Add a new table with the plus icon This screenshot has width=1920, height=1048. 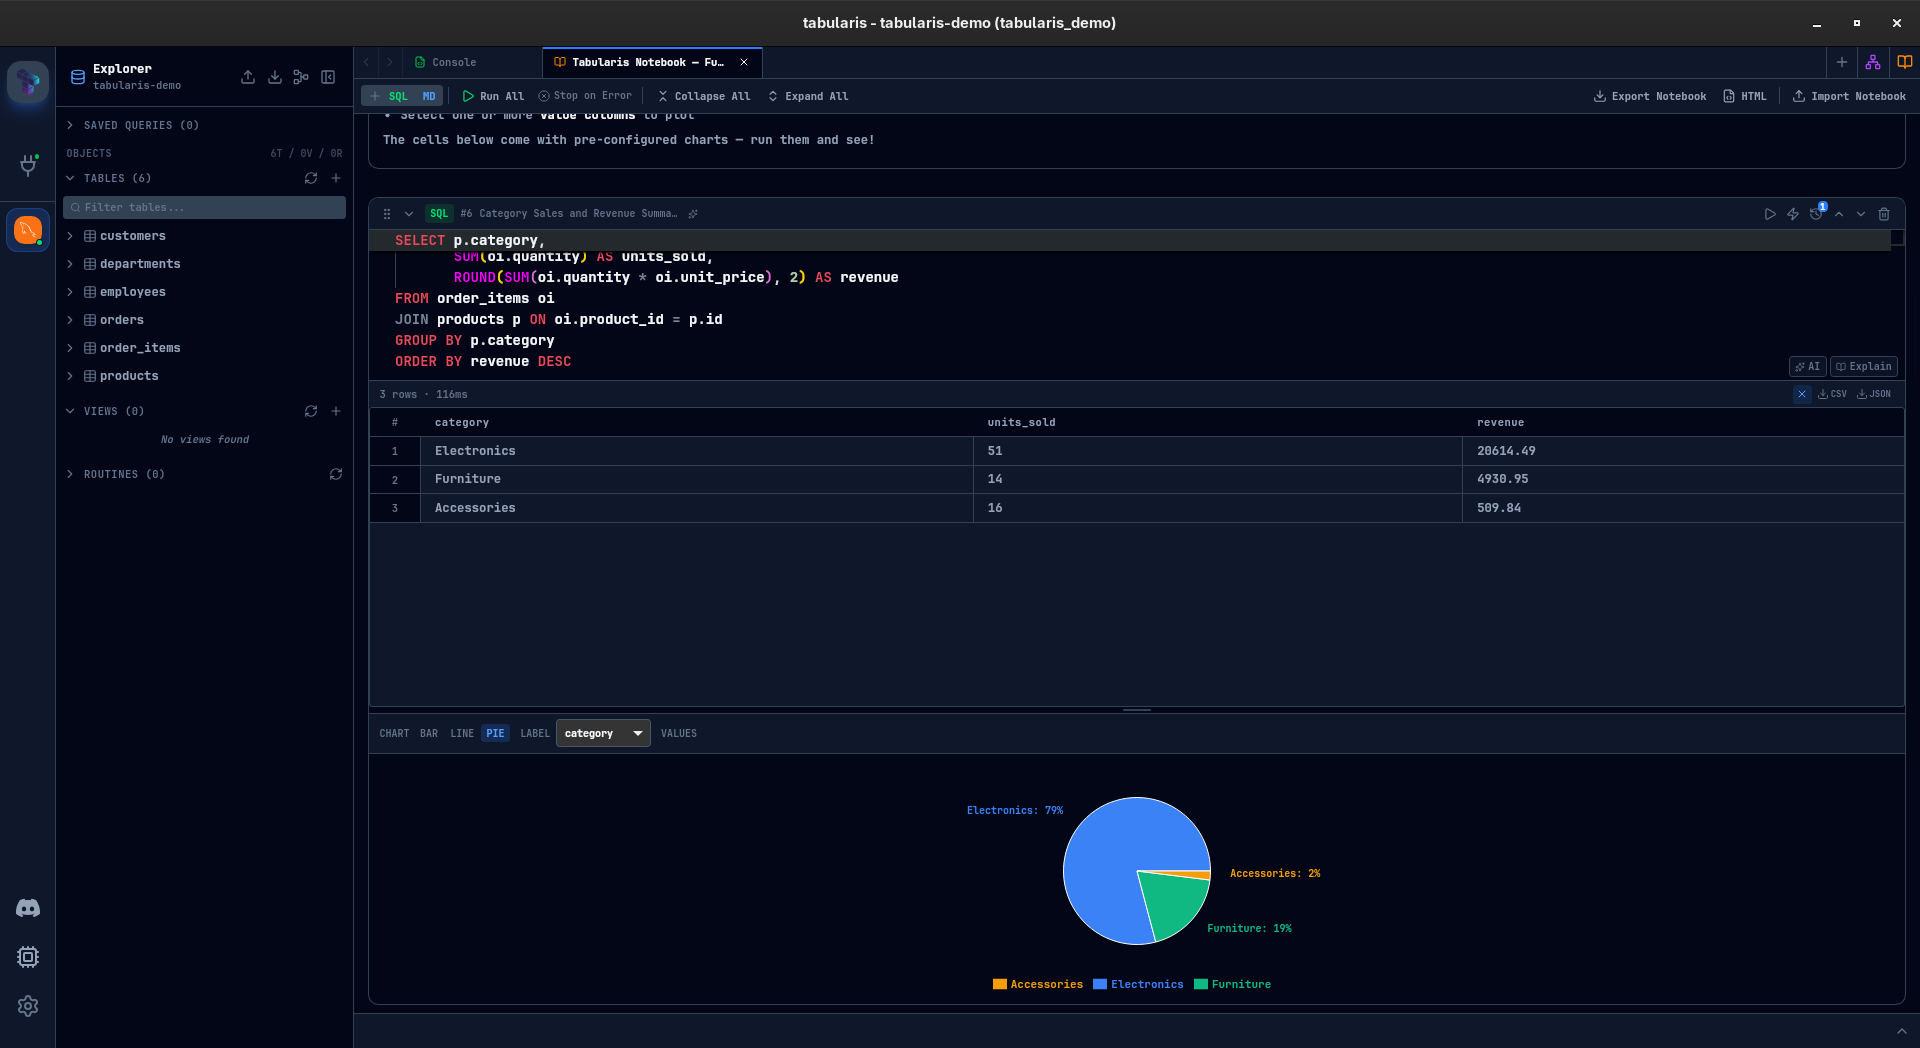336,178
